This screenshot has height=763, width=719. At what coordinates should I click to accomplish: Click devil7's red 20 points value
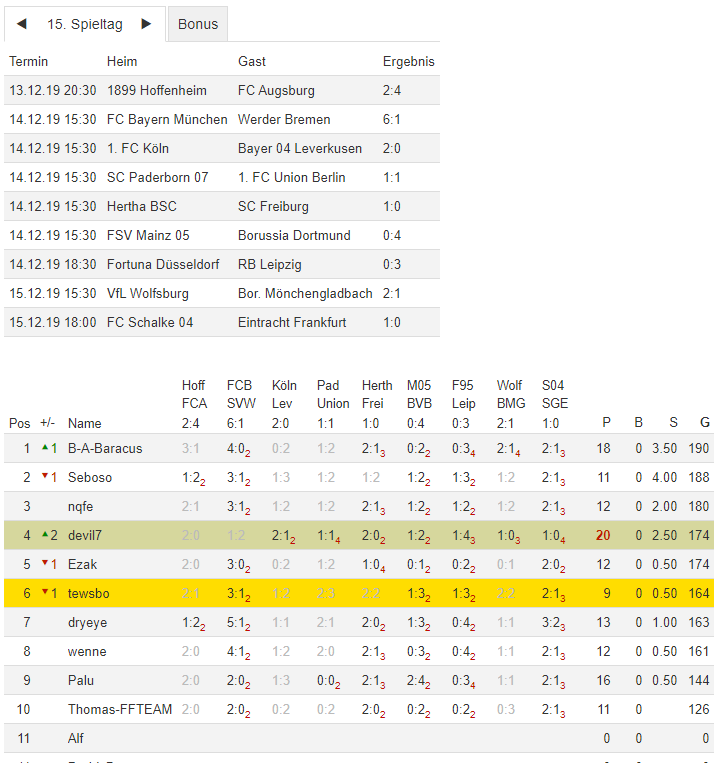[603, 535]
